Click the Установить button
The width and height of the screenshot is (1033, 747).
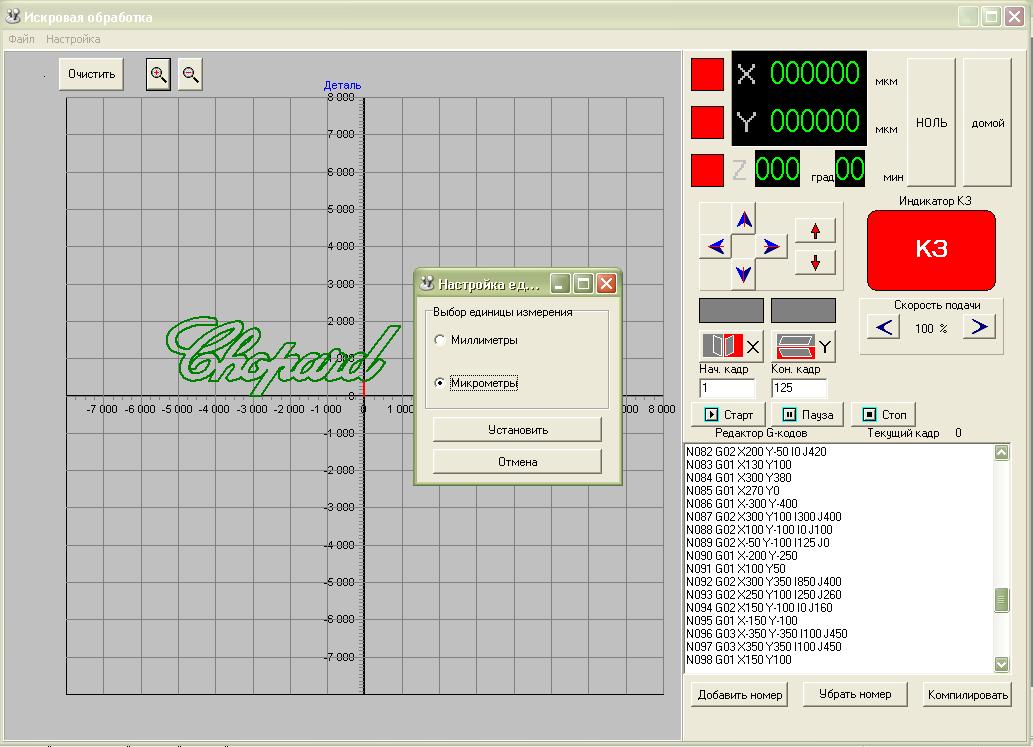point(517,429)
